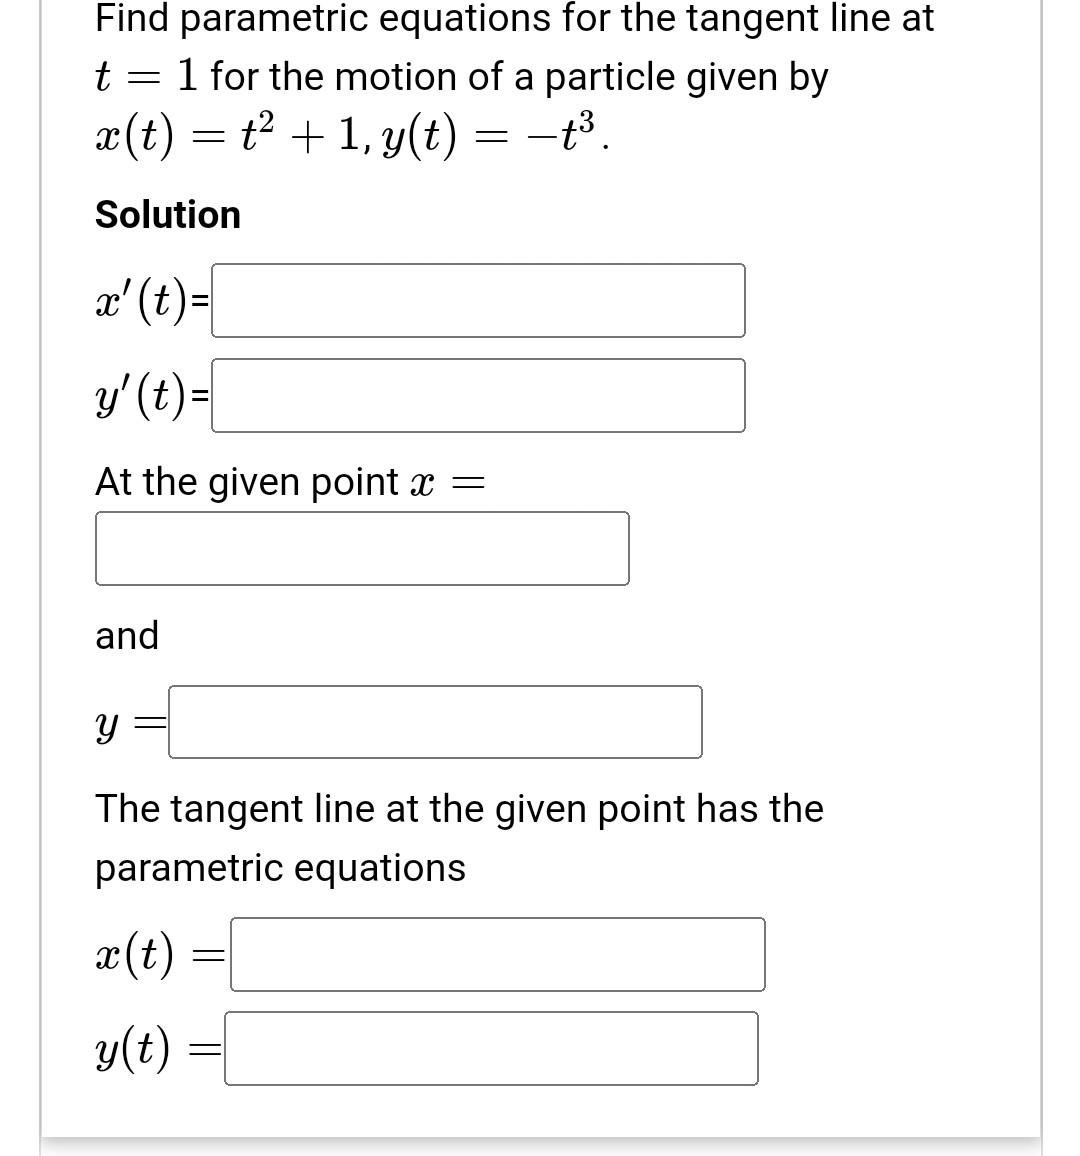Click the 'and' text between the answer boxes
Viewport: 1080px width, 1156px height.
click(126, 635)
